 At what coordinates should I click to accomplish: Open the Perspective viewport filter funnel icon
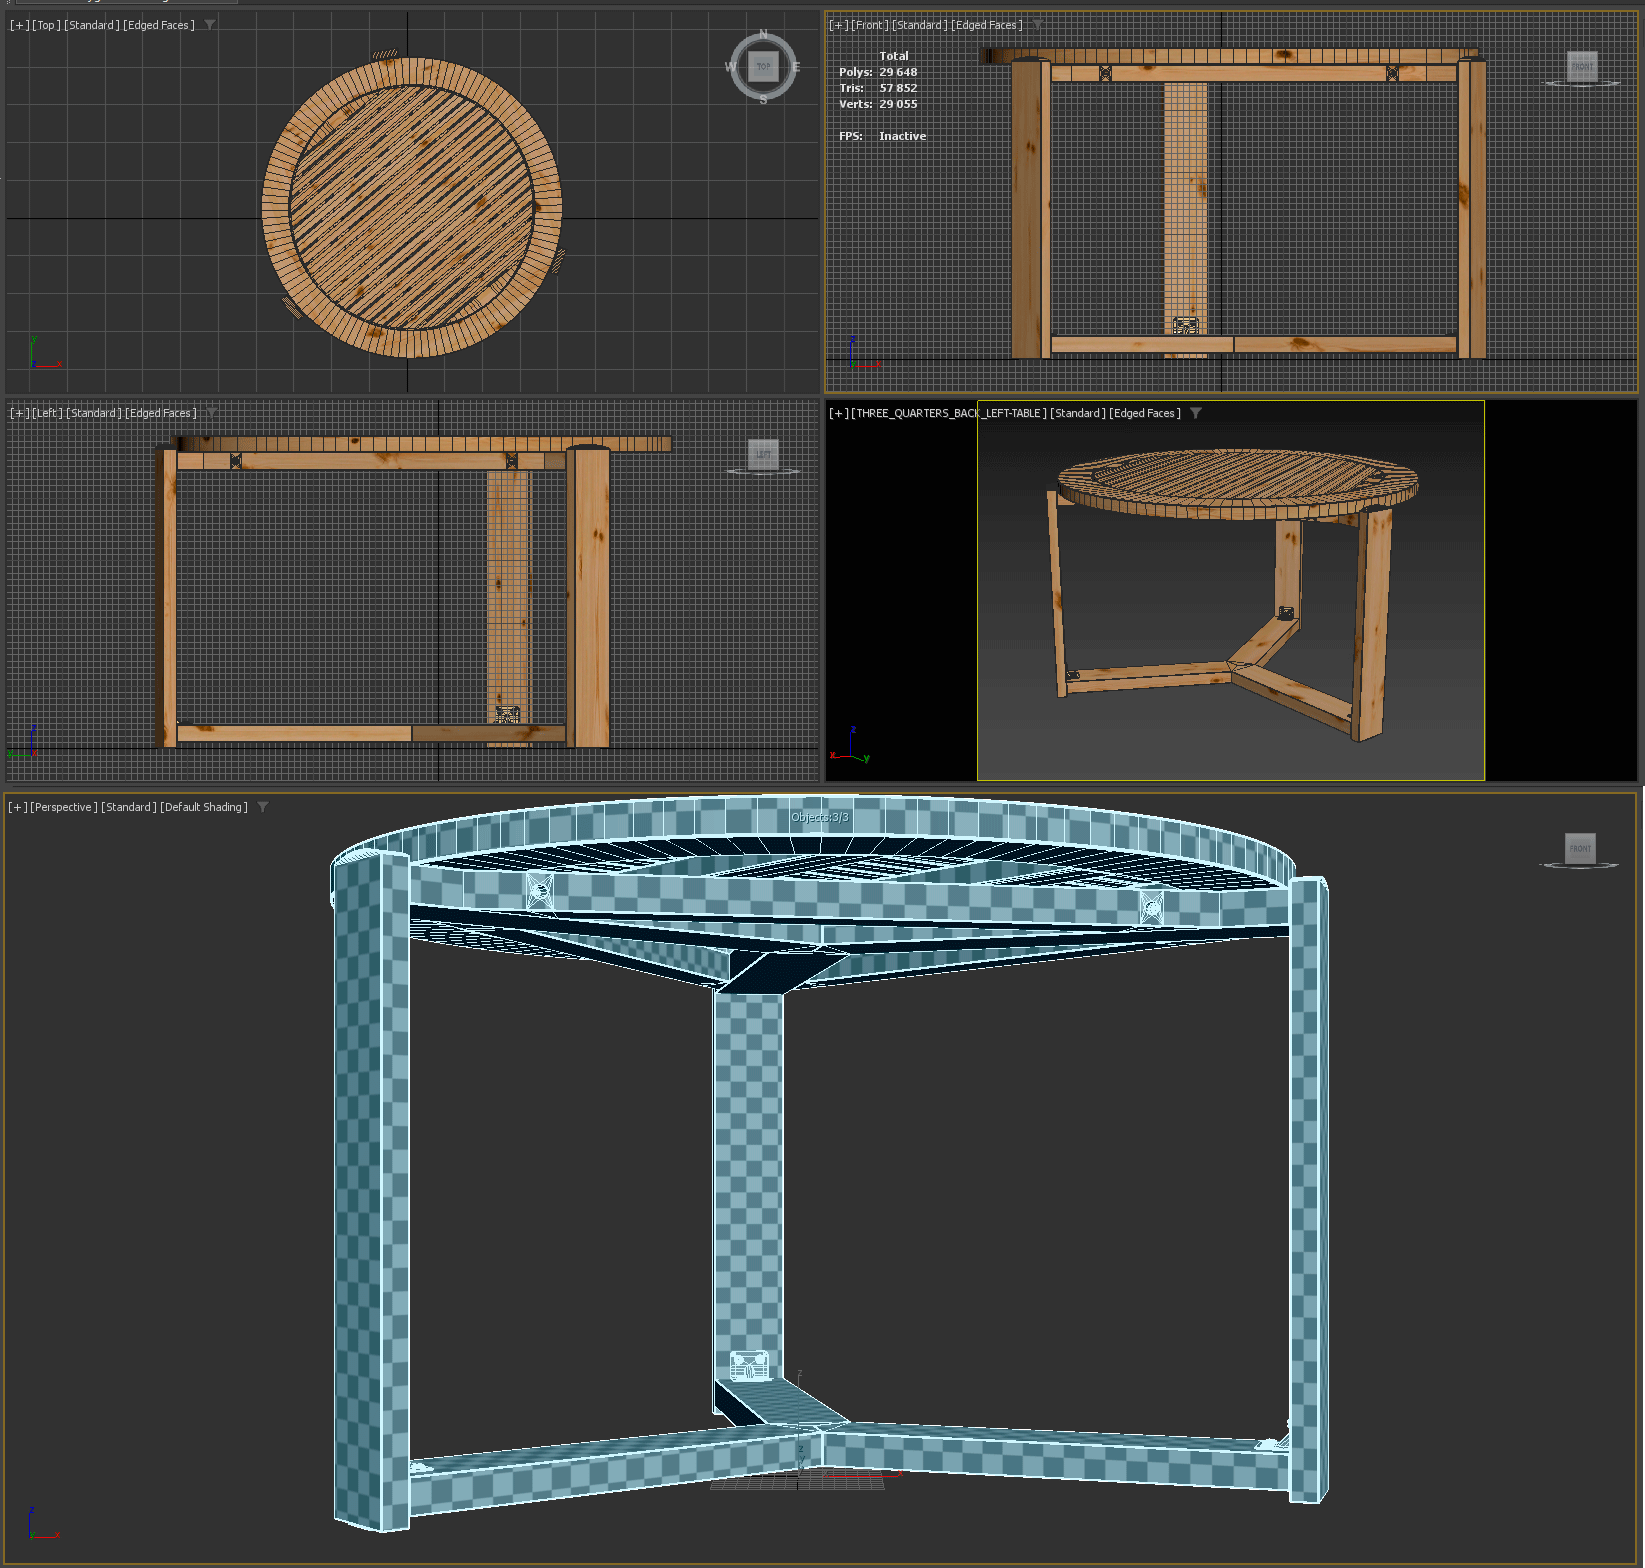coord(263,807)
